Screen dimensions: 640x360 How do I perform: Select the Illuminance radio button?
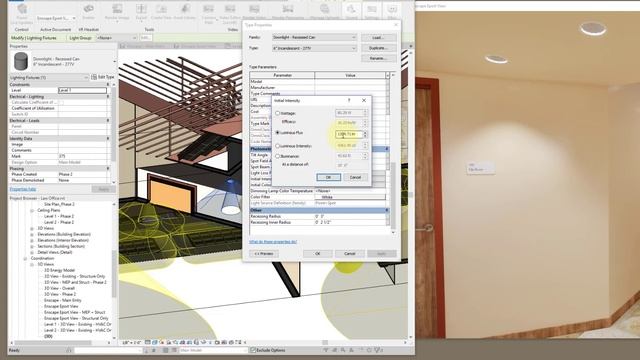click(x=278, y=156)
